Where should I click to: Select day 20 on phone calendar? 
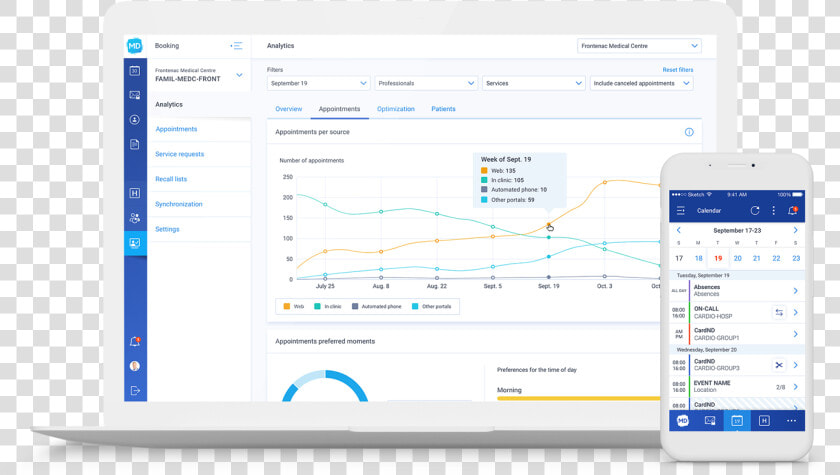[738, 258]
